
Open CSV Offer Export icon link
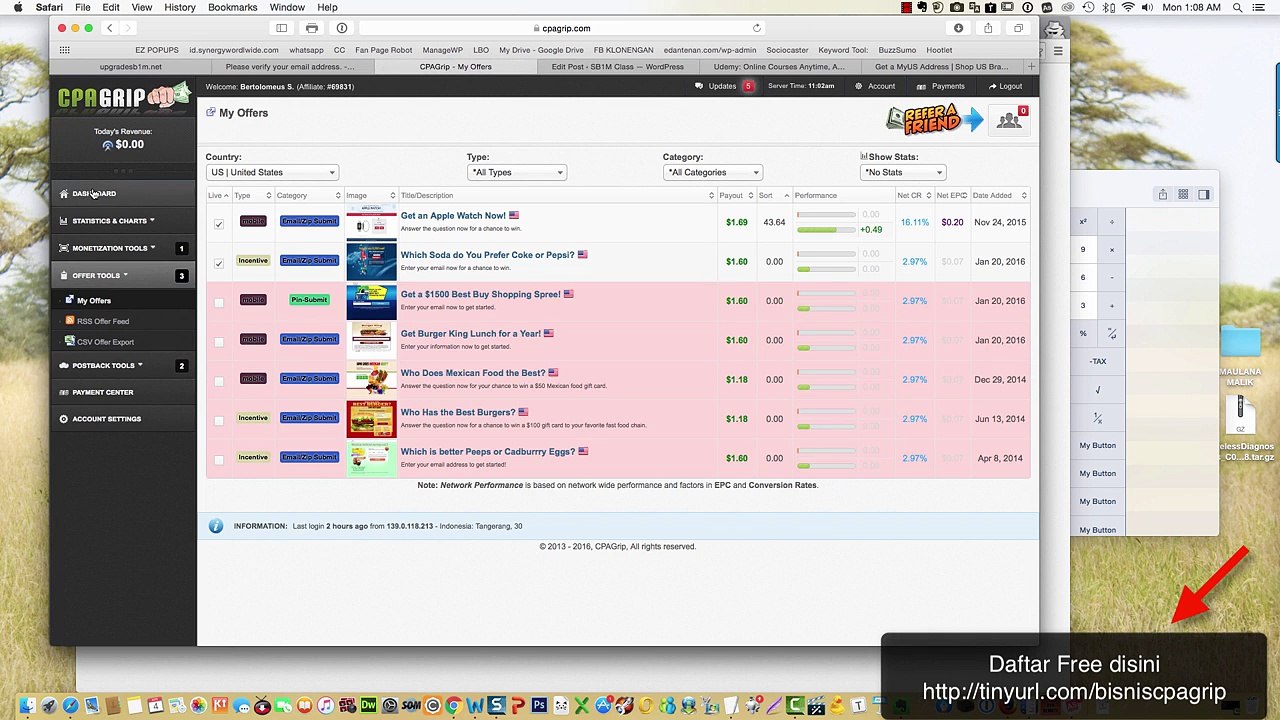(69, 341)
